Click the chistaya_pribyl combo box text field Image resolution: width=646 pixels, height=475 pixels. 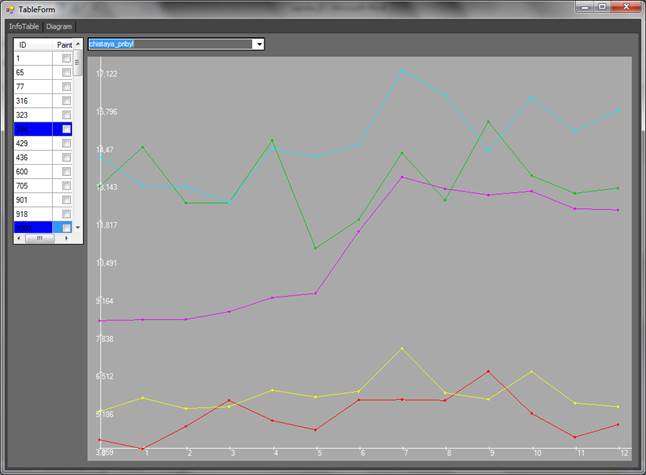pyautogui.click(x=169, y=44)
